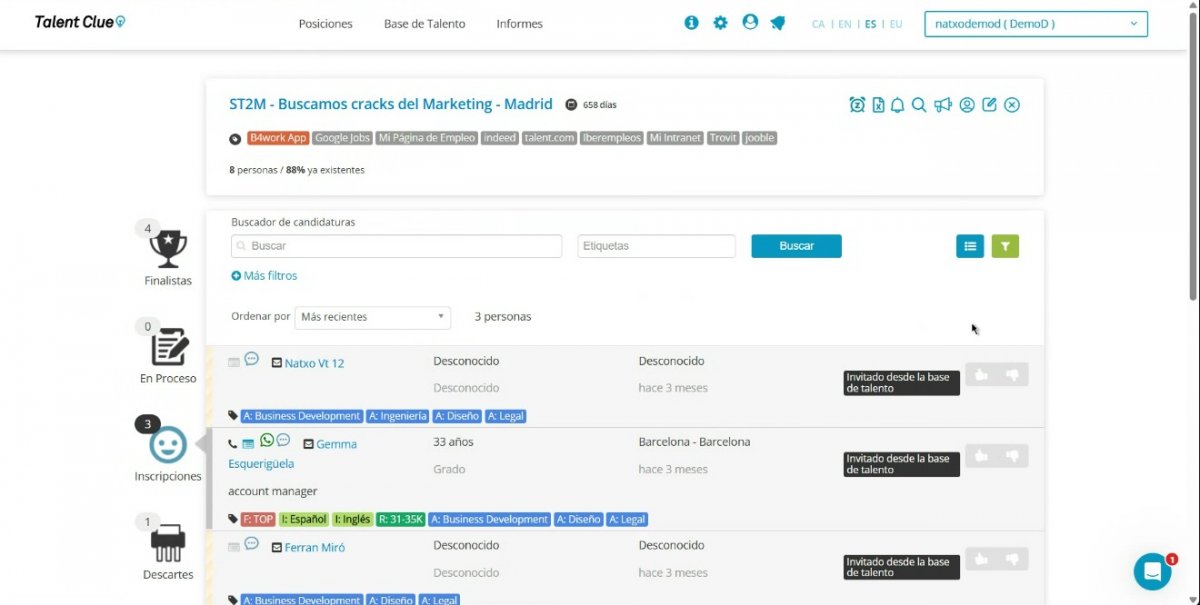Viewport: 1200px width, 605px height.
Task: Toggle the blue list view button
Action: pos(969,246)
